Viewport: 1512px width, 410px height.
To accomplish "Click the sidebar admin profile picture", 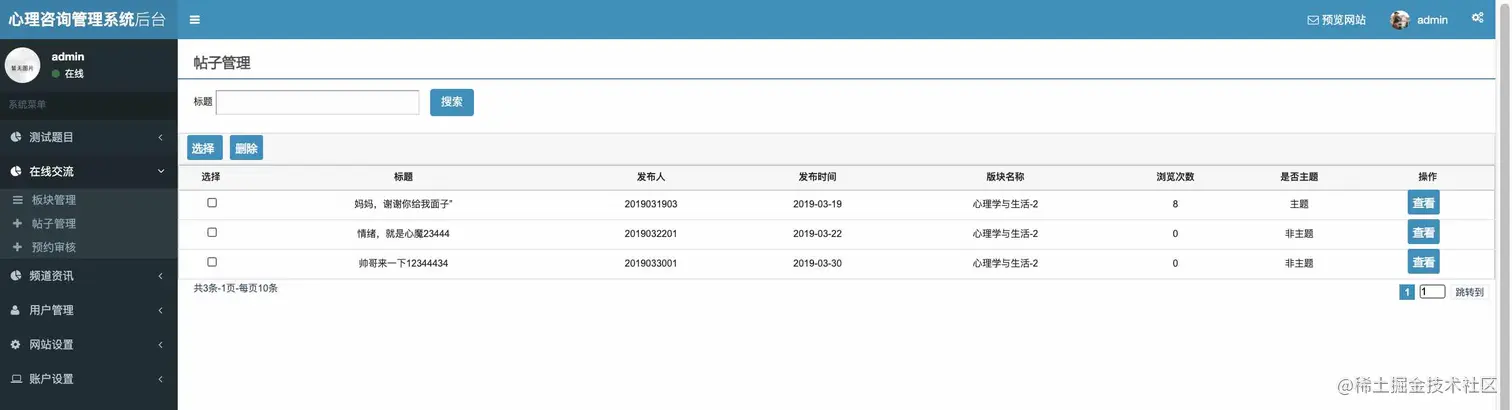I will pos(22,65).
